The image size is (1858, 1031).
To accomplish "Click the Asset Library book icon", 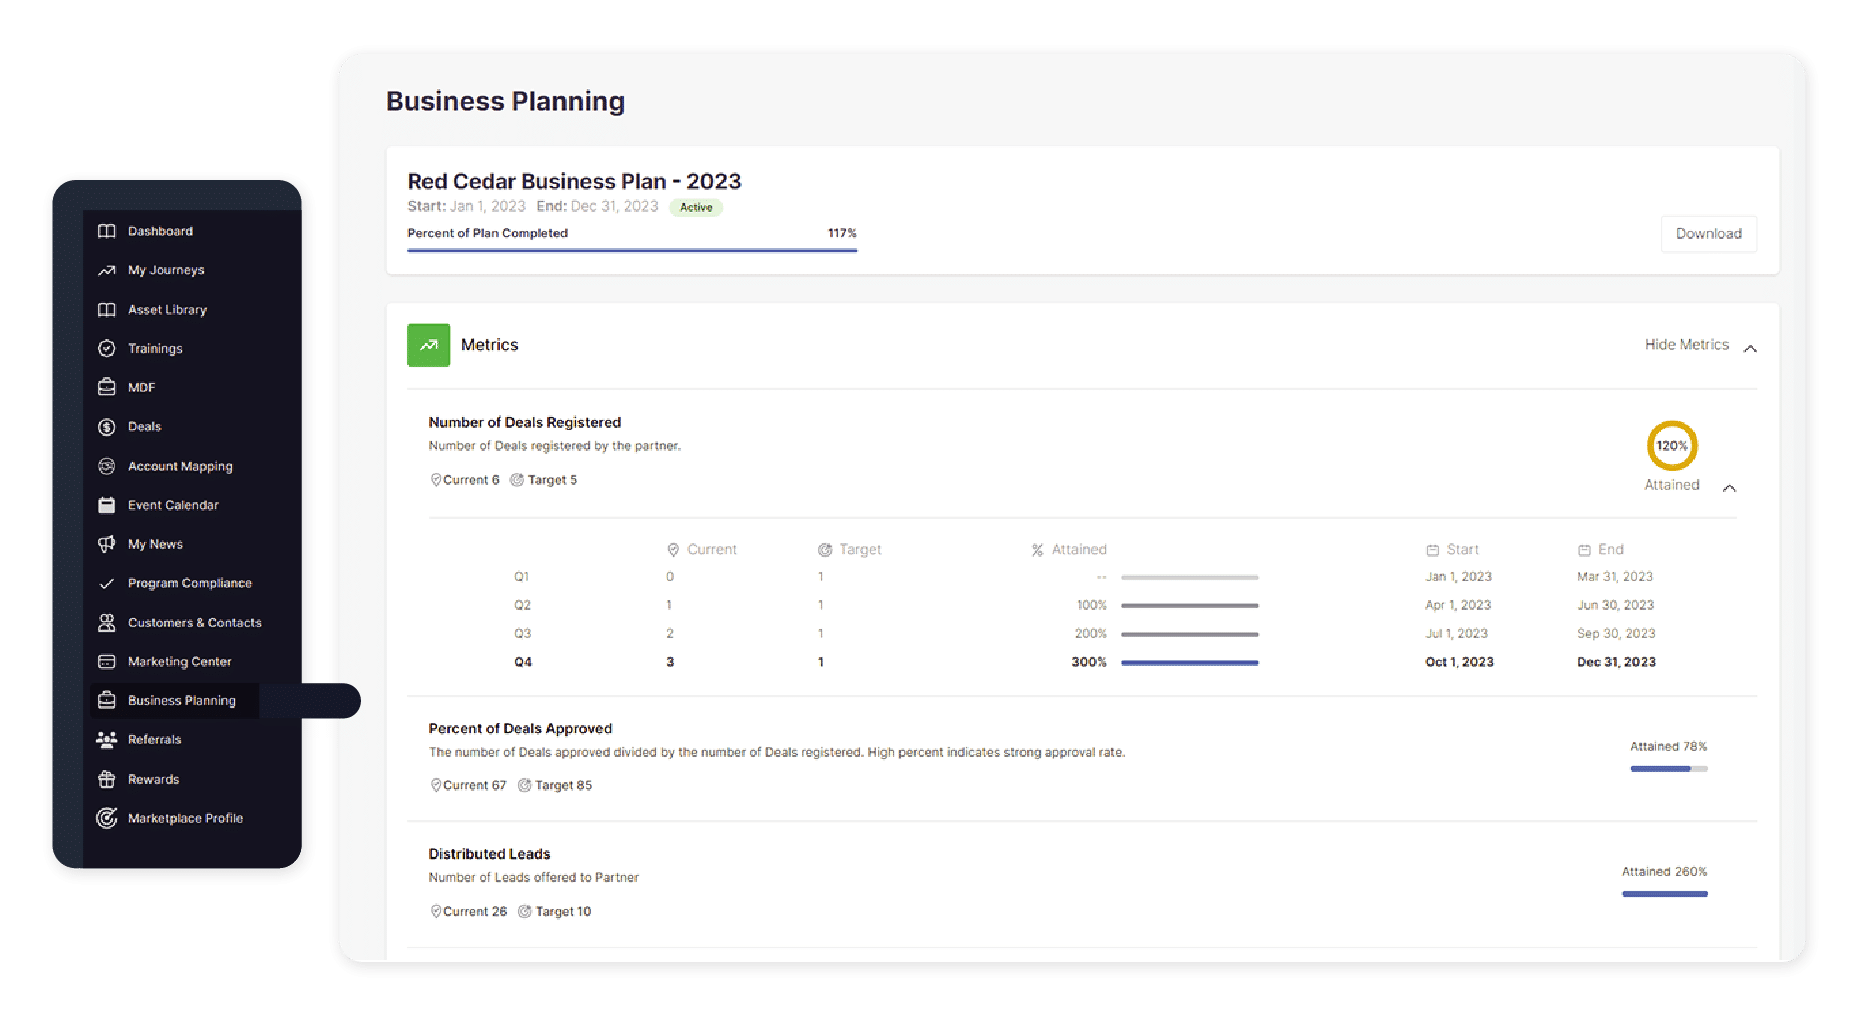I will coord(106,310).
